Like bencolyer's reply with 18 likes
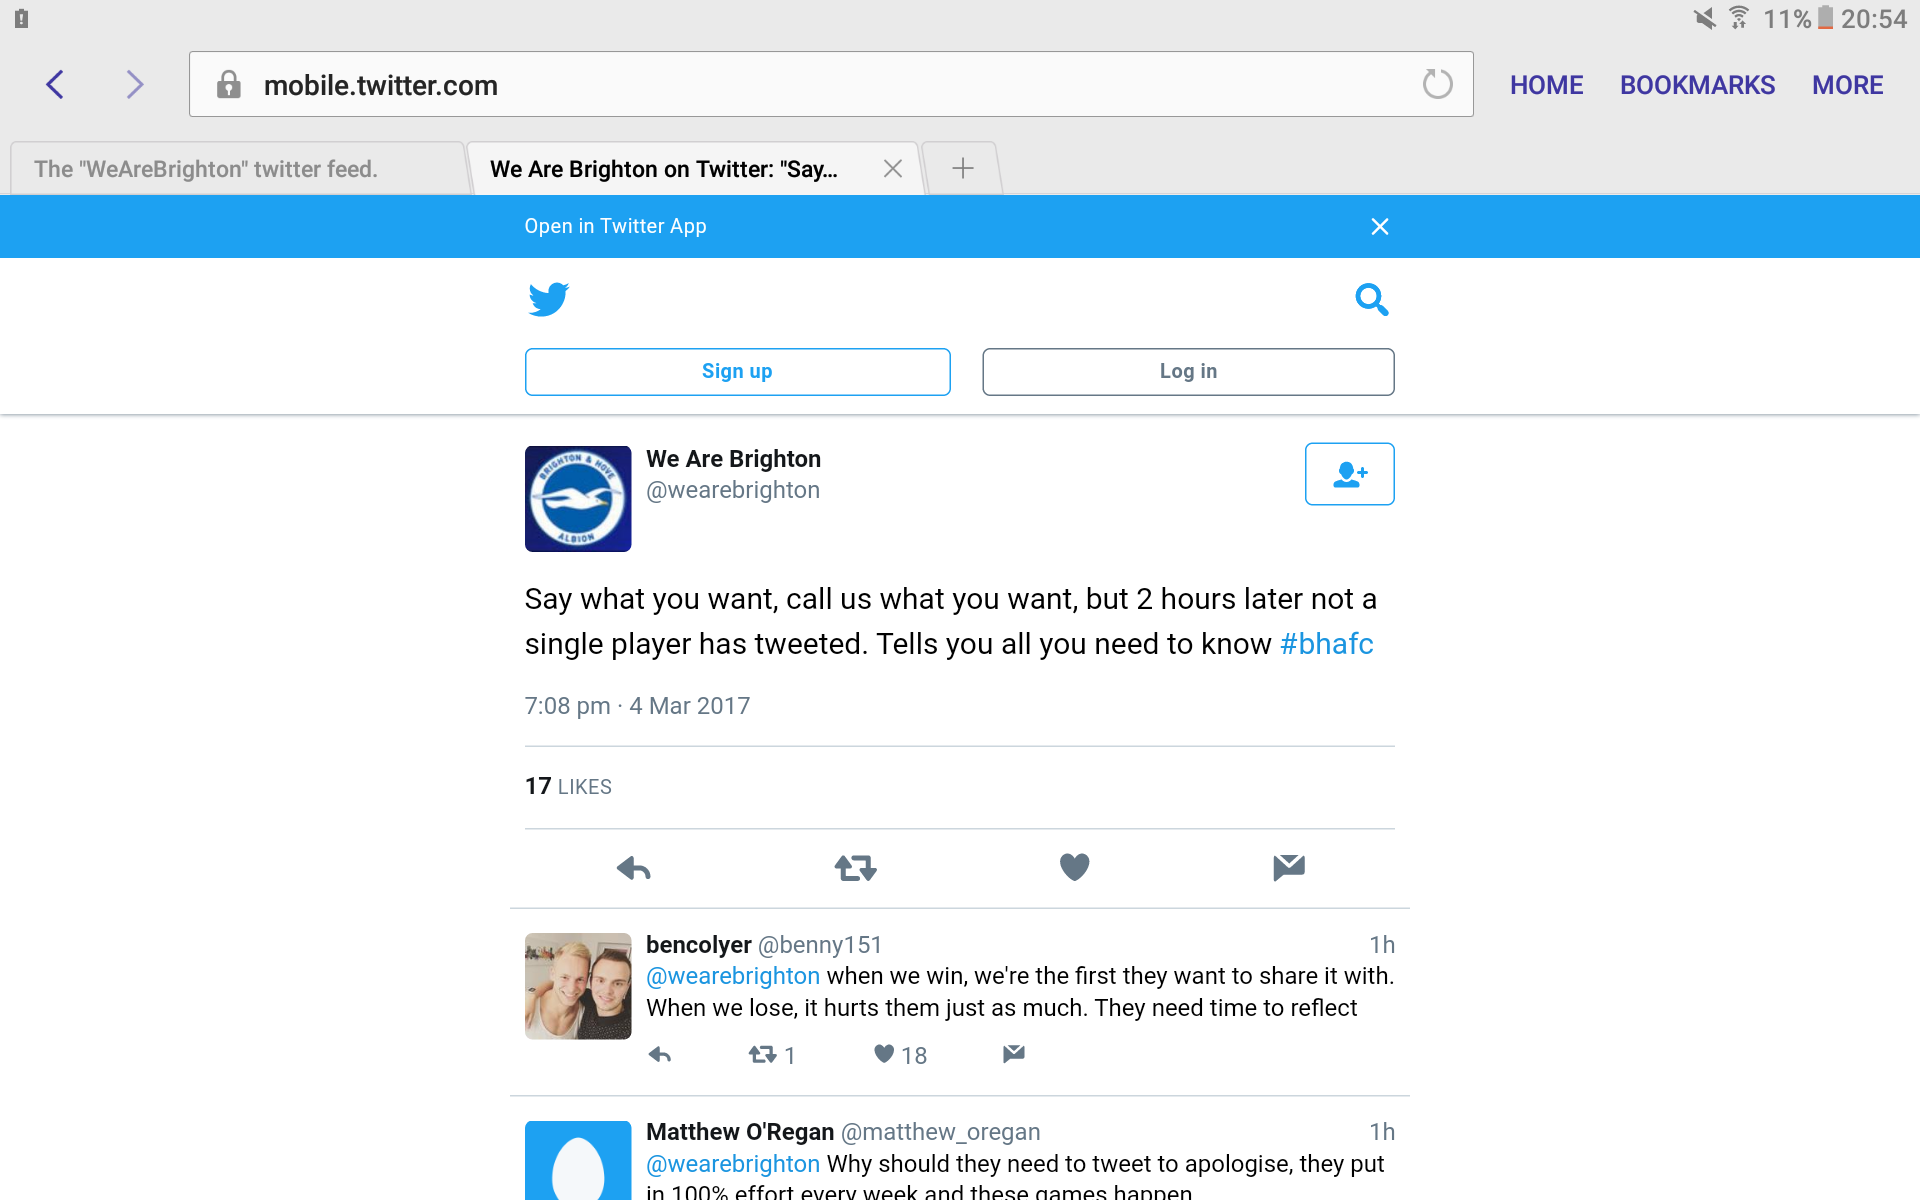Screen dimensions: 1920x1200 click(x=884, y=1054)
